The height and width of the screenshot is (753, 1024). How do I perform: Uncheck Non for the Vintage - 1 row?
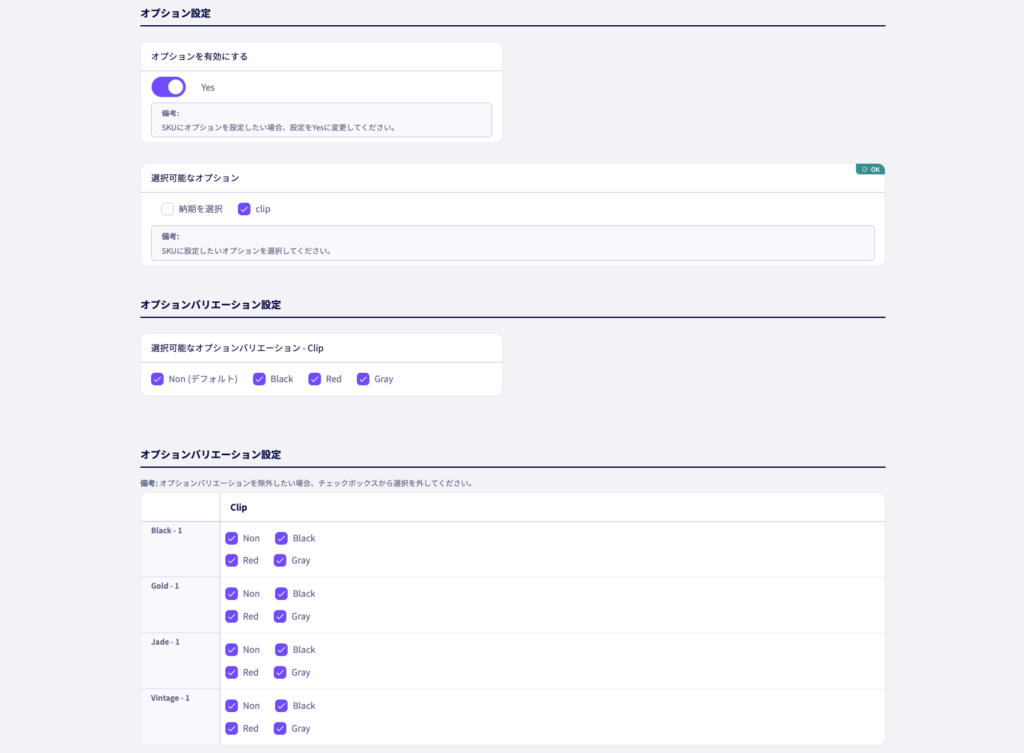pyautogui.click(x=232, y=706)
